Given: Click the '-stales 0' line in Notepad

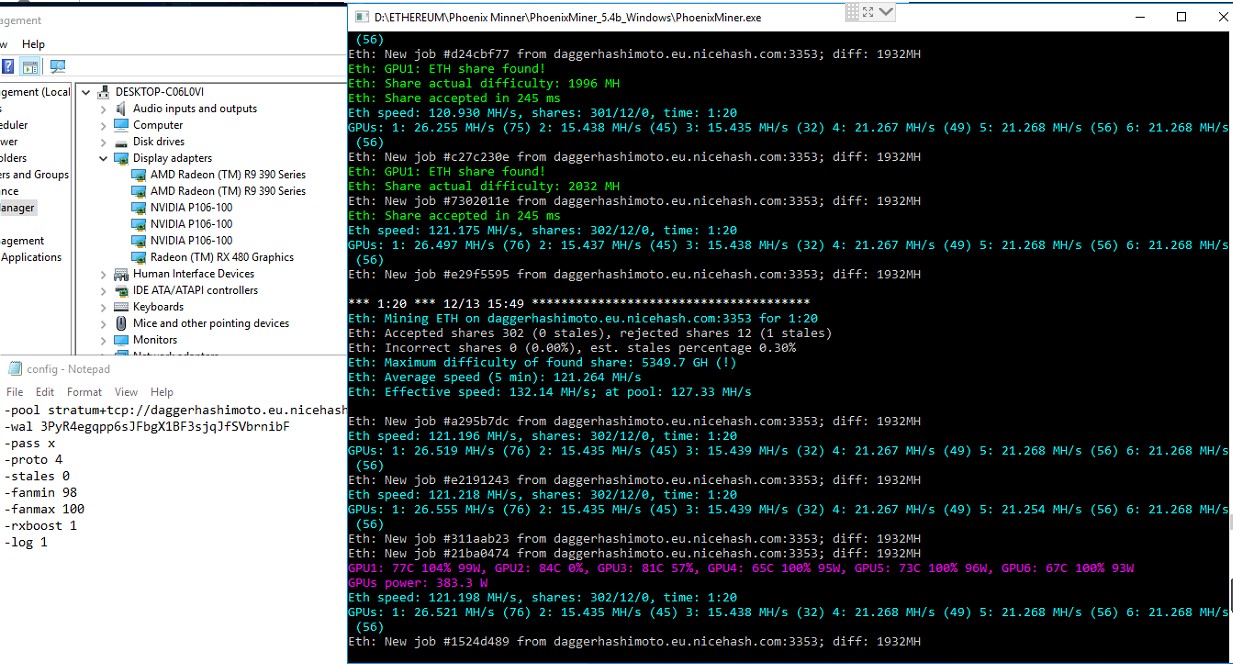Looking at the screenshot, I should pos(37,476).
